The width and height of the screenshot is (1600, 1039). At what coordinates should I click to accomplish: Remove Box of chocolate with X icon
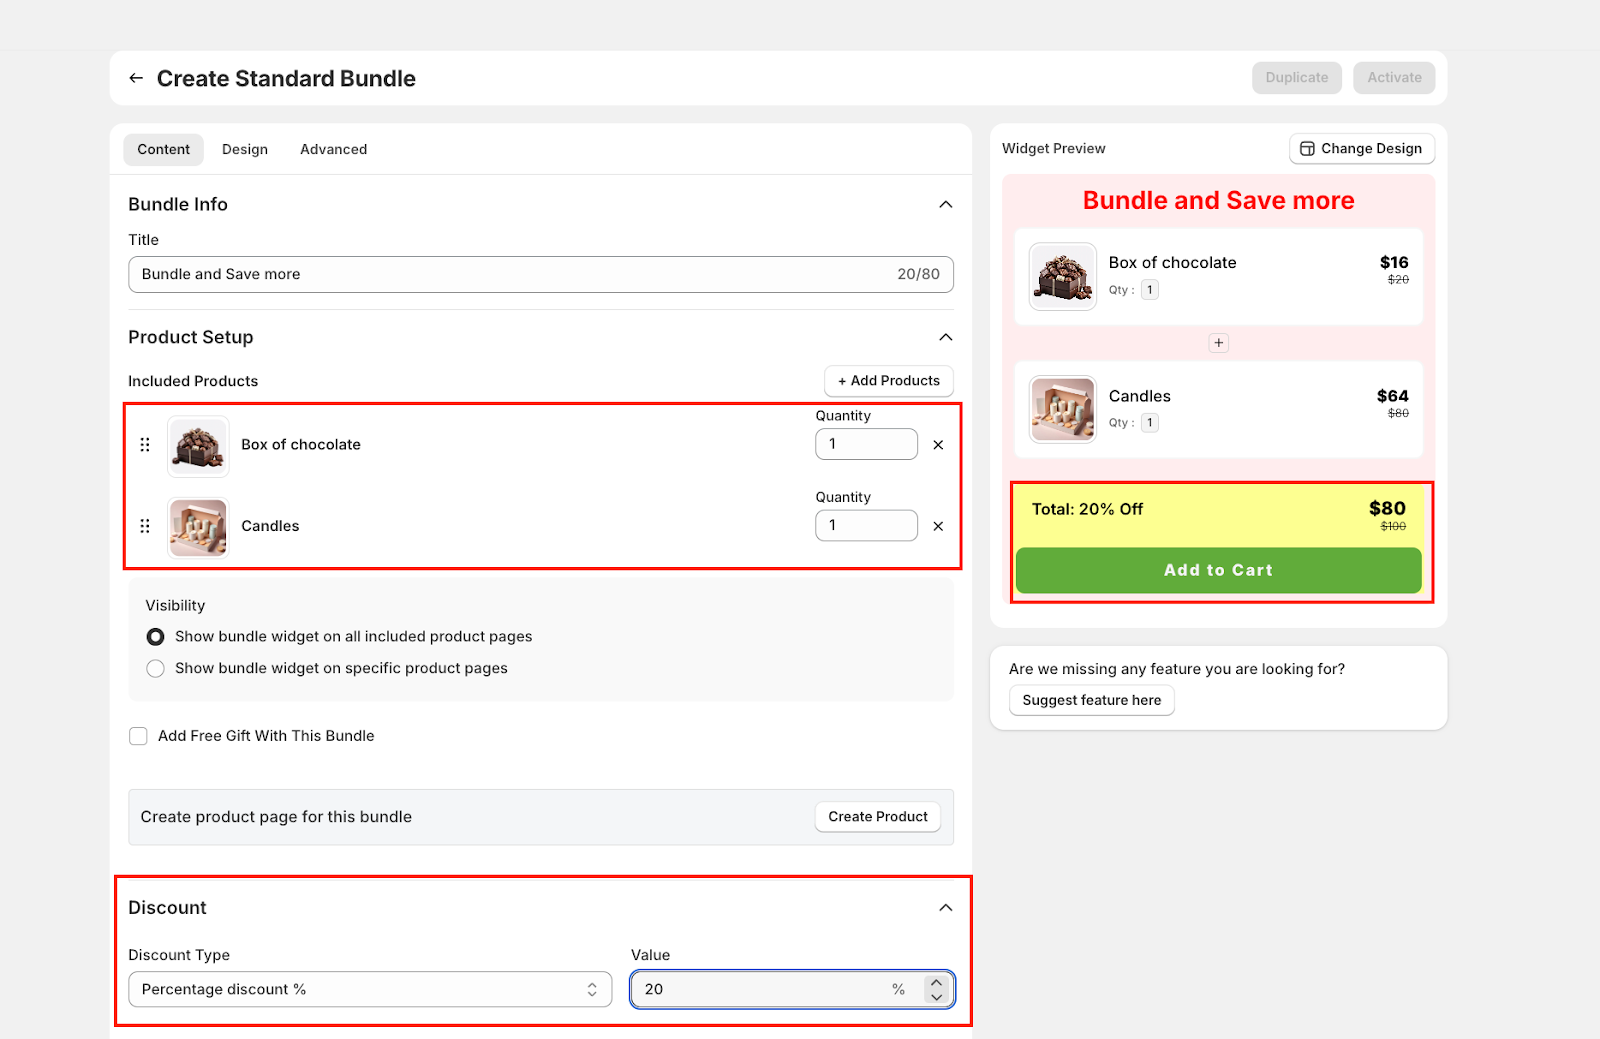pos(938,445)
